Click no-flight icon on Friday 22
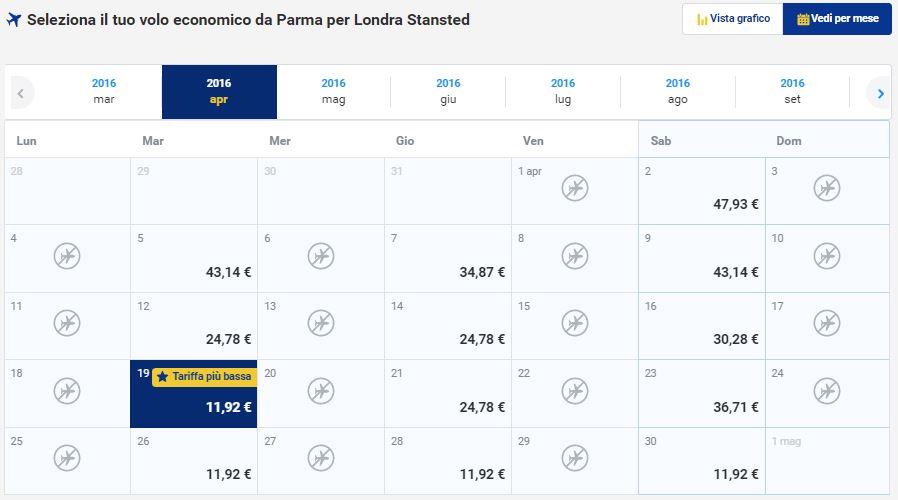Image resolution: width=898 pixels, height=500 pixels. click(x=574, y=391)
